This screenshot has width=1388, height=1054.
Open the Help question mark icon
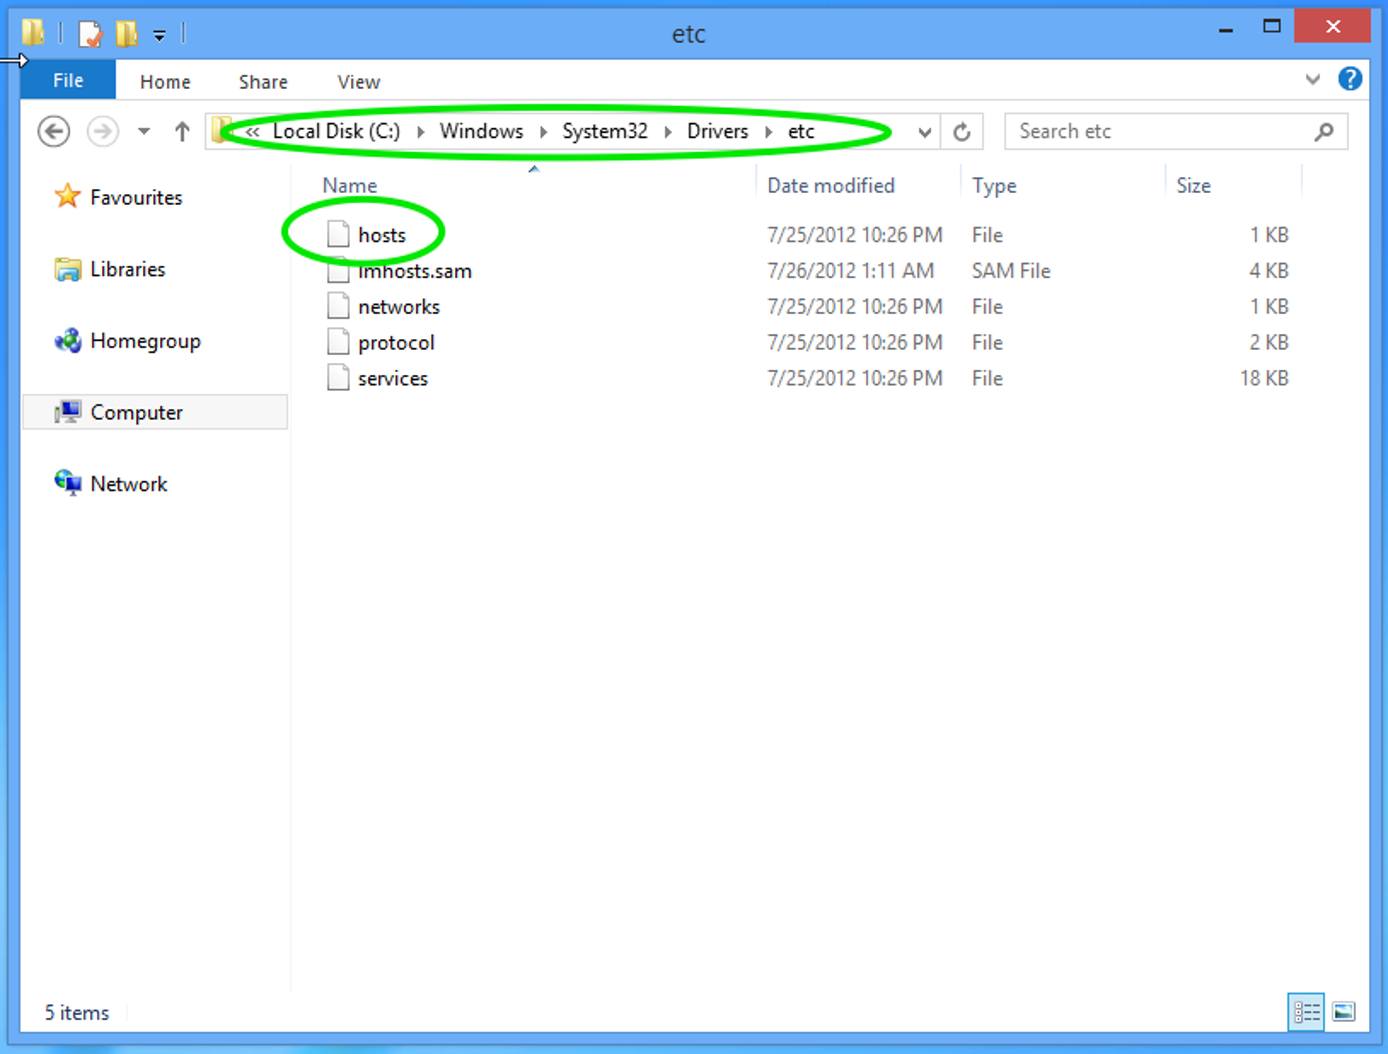click(x=1350, y=79)
